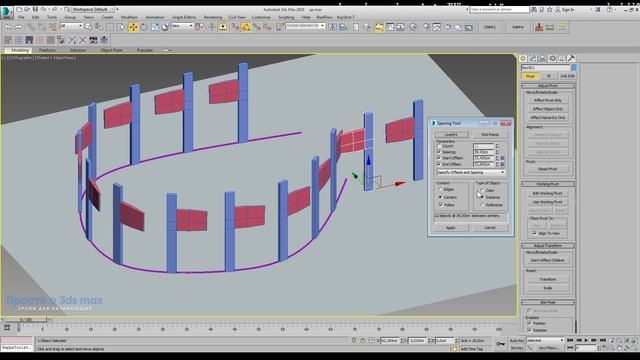Click the Redo arrow icon
Screen dimensions: 640x360
coord(18,27)
